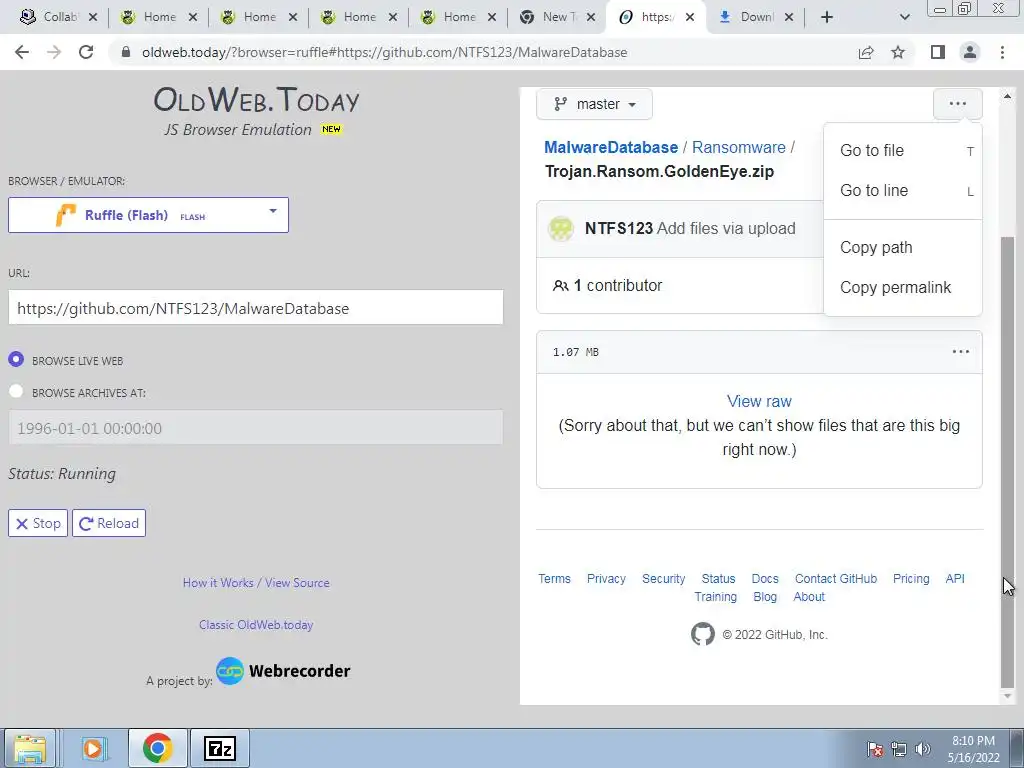Open How it Works / View Source link
Viewport: 1024px width, 768px height.
pos(256,583)
